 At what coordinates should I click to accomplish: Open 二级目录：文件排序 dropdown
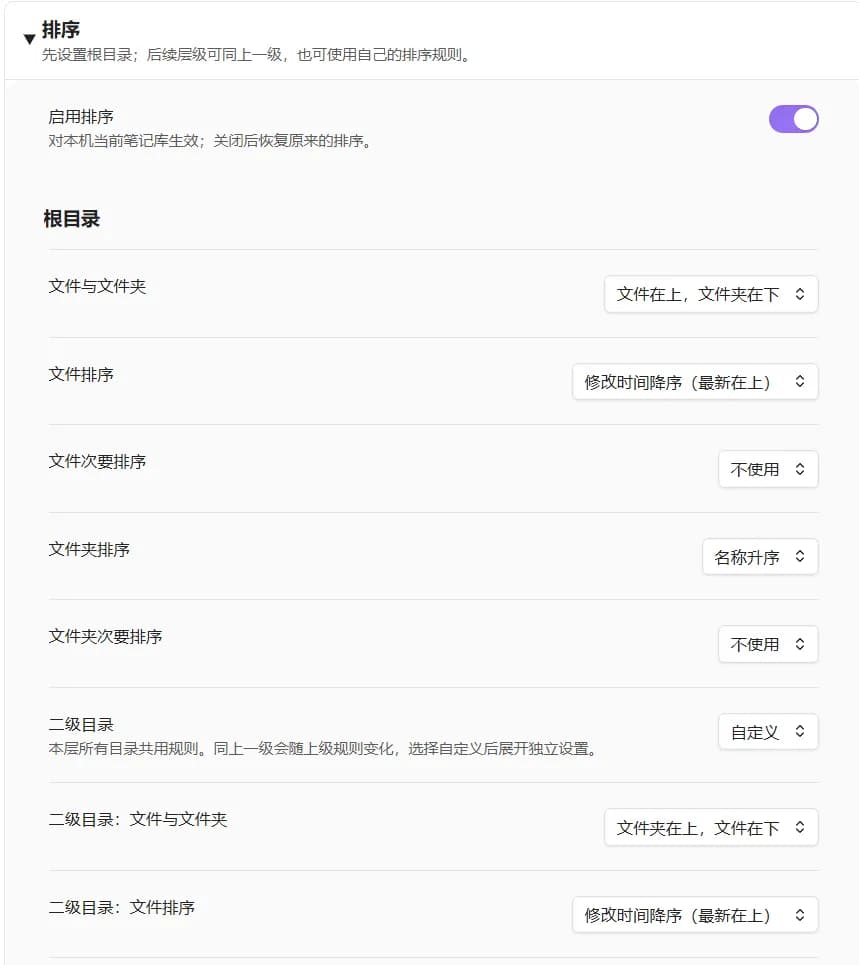(695, 915)
